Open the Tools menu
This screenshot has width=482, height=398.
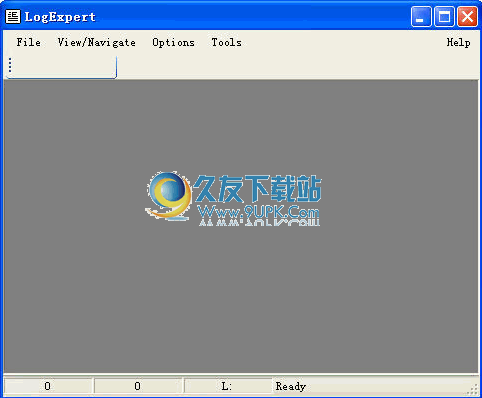[227, 42]
